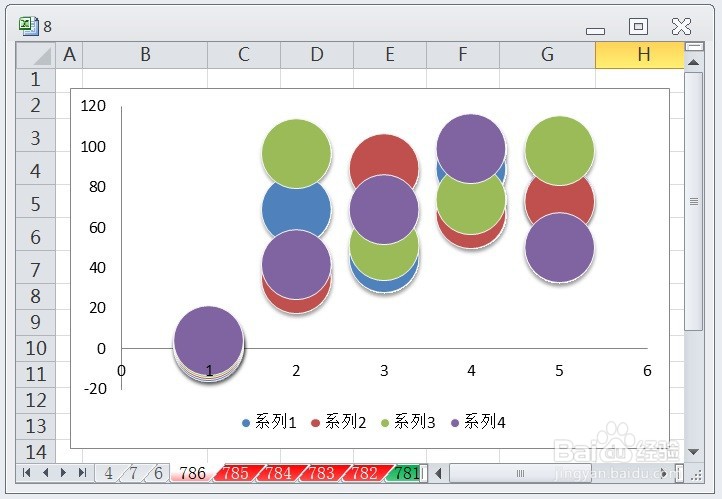Restore the workbook window
722x499 pixels.
point(638,26)
